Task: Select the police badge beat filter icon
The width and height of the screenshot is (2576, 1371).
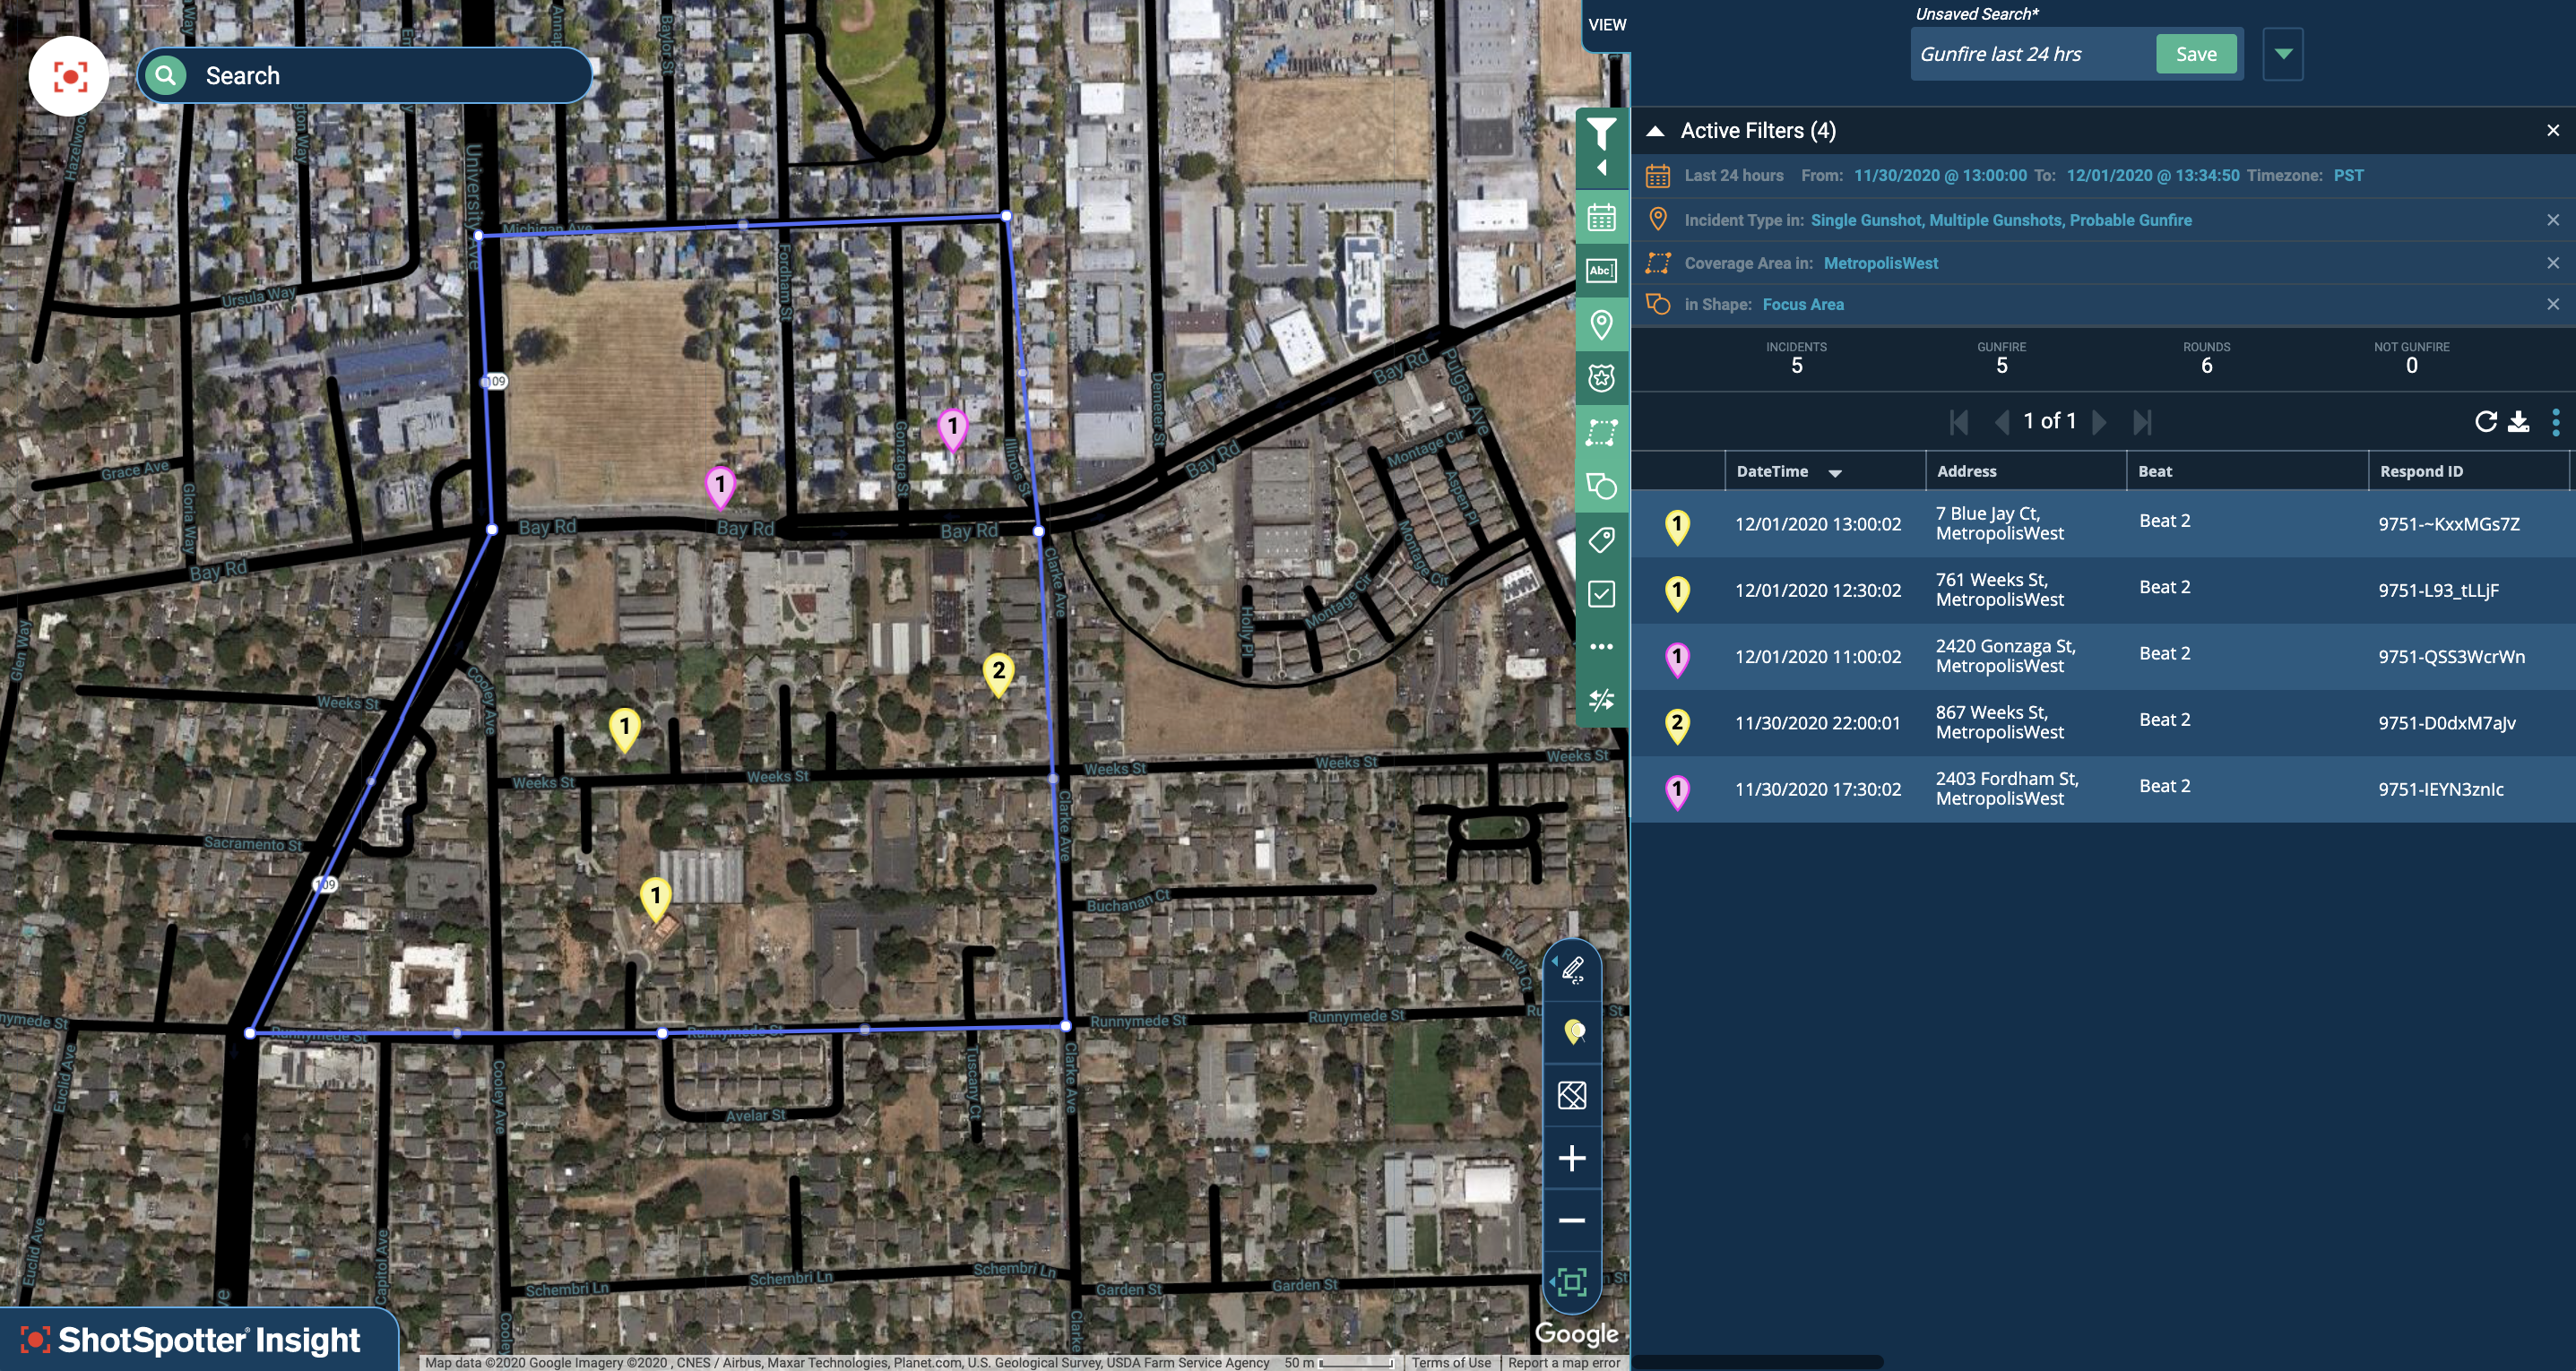Action: [x=1601, y=378]
